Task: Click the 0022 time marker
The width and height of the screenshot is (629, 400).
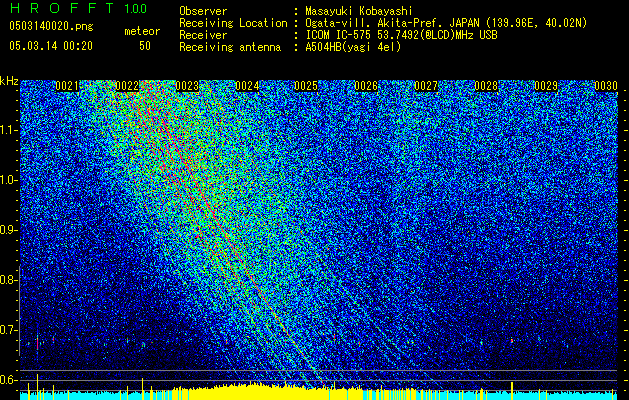Action: point(127,86)
